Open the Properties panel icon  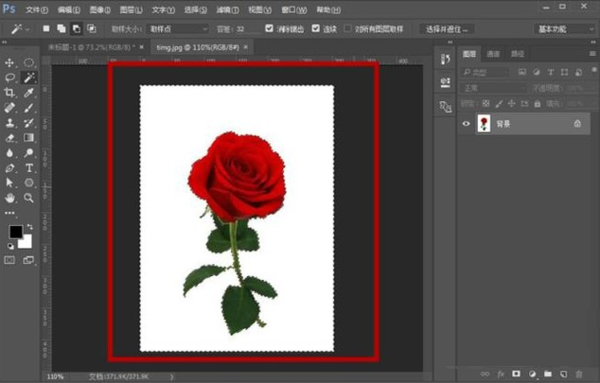pos(445,83)
